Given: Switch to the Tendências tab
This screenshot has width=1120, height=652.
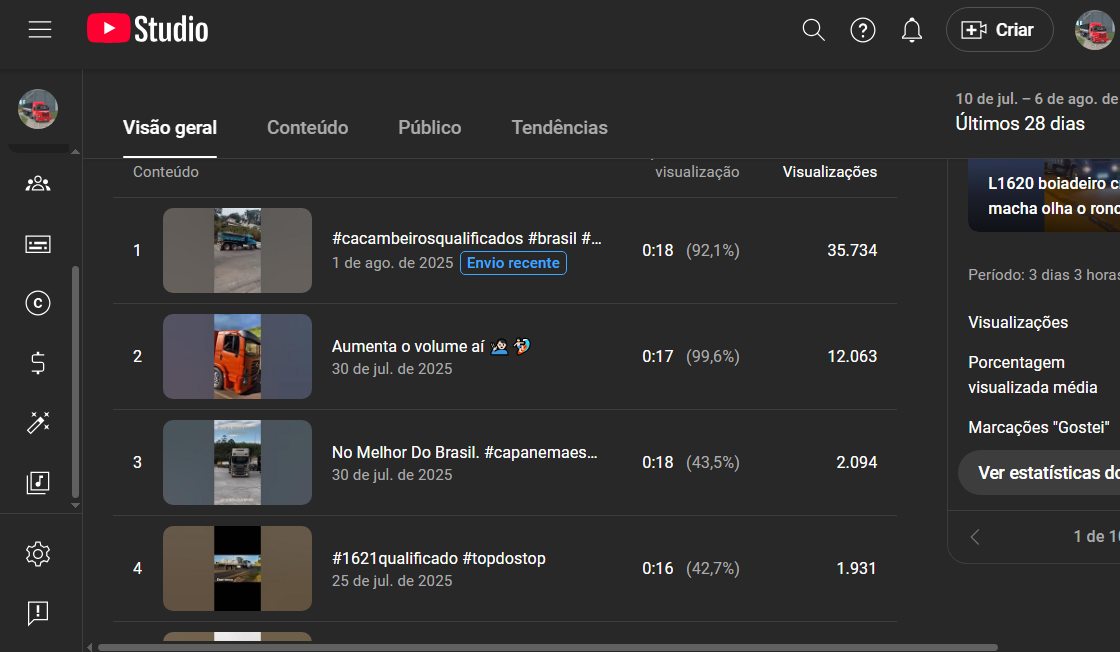Looking at the screenshot, I should [560, 128].
